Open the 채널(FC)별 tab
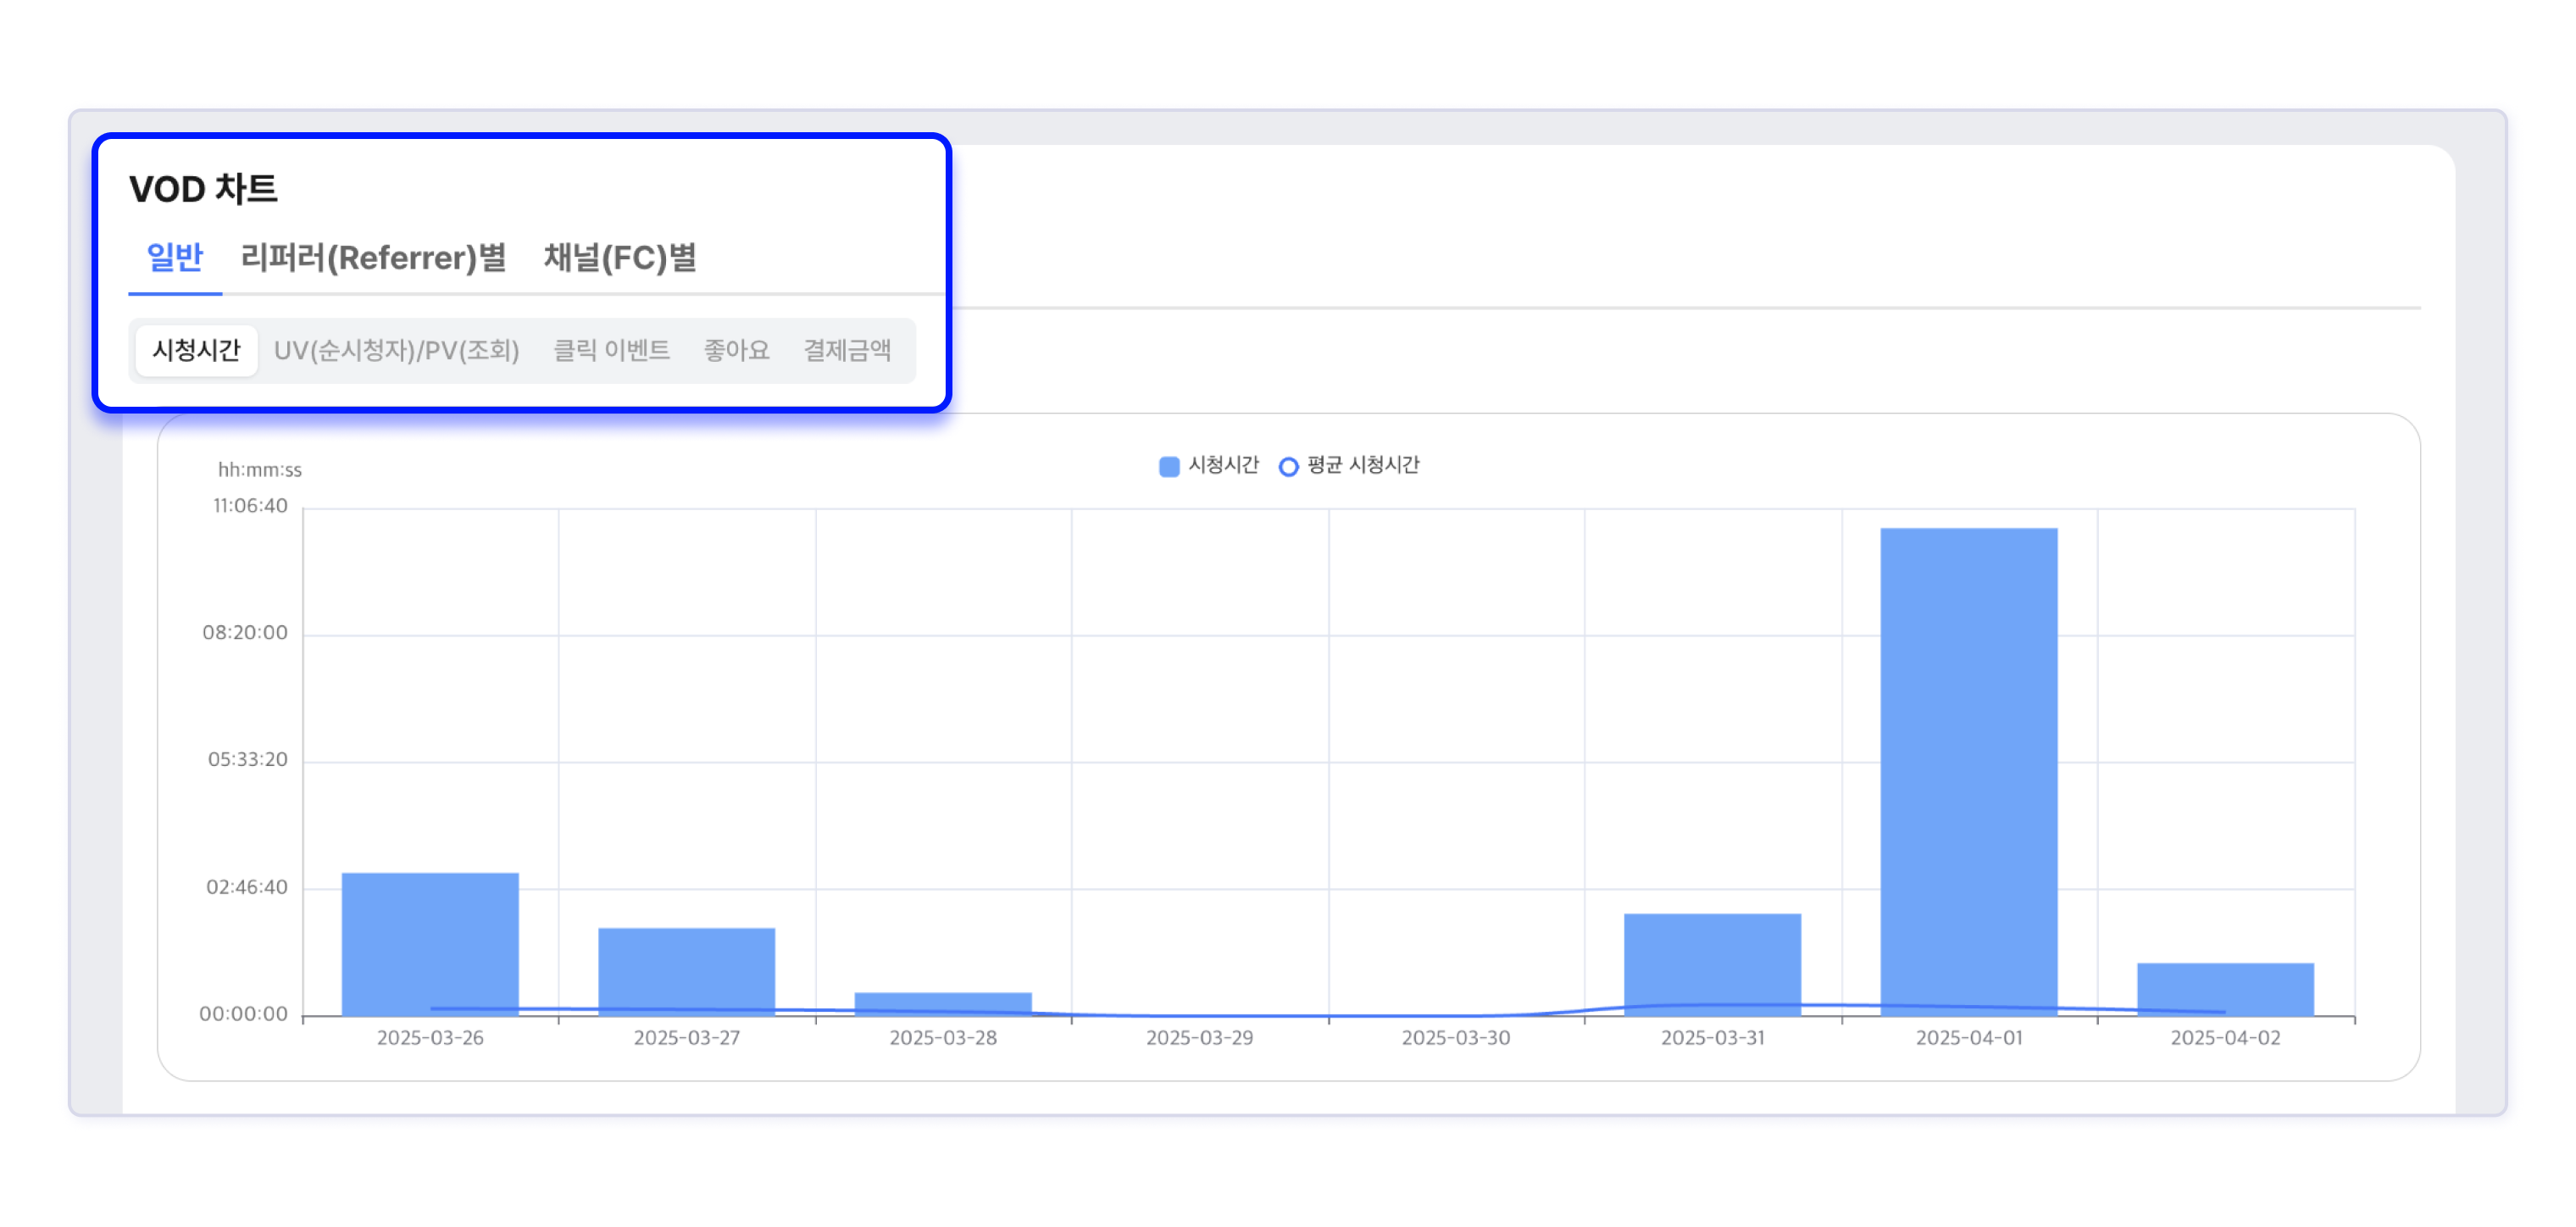This screenshot has width=2576, height=1227. [619, 258]
